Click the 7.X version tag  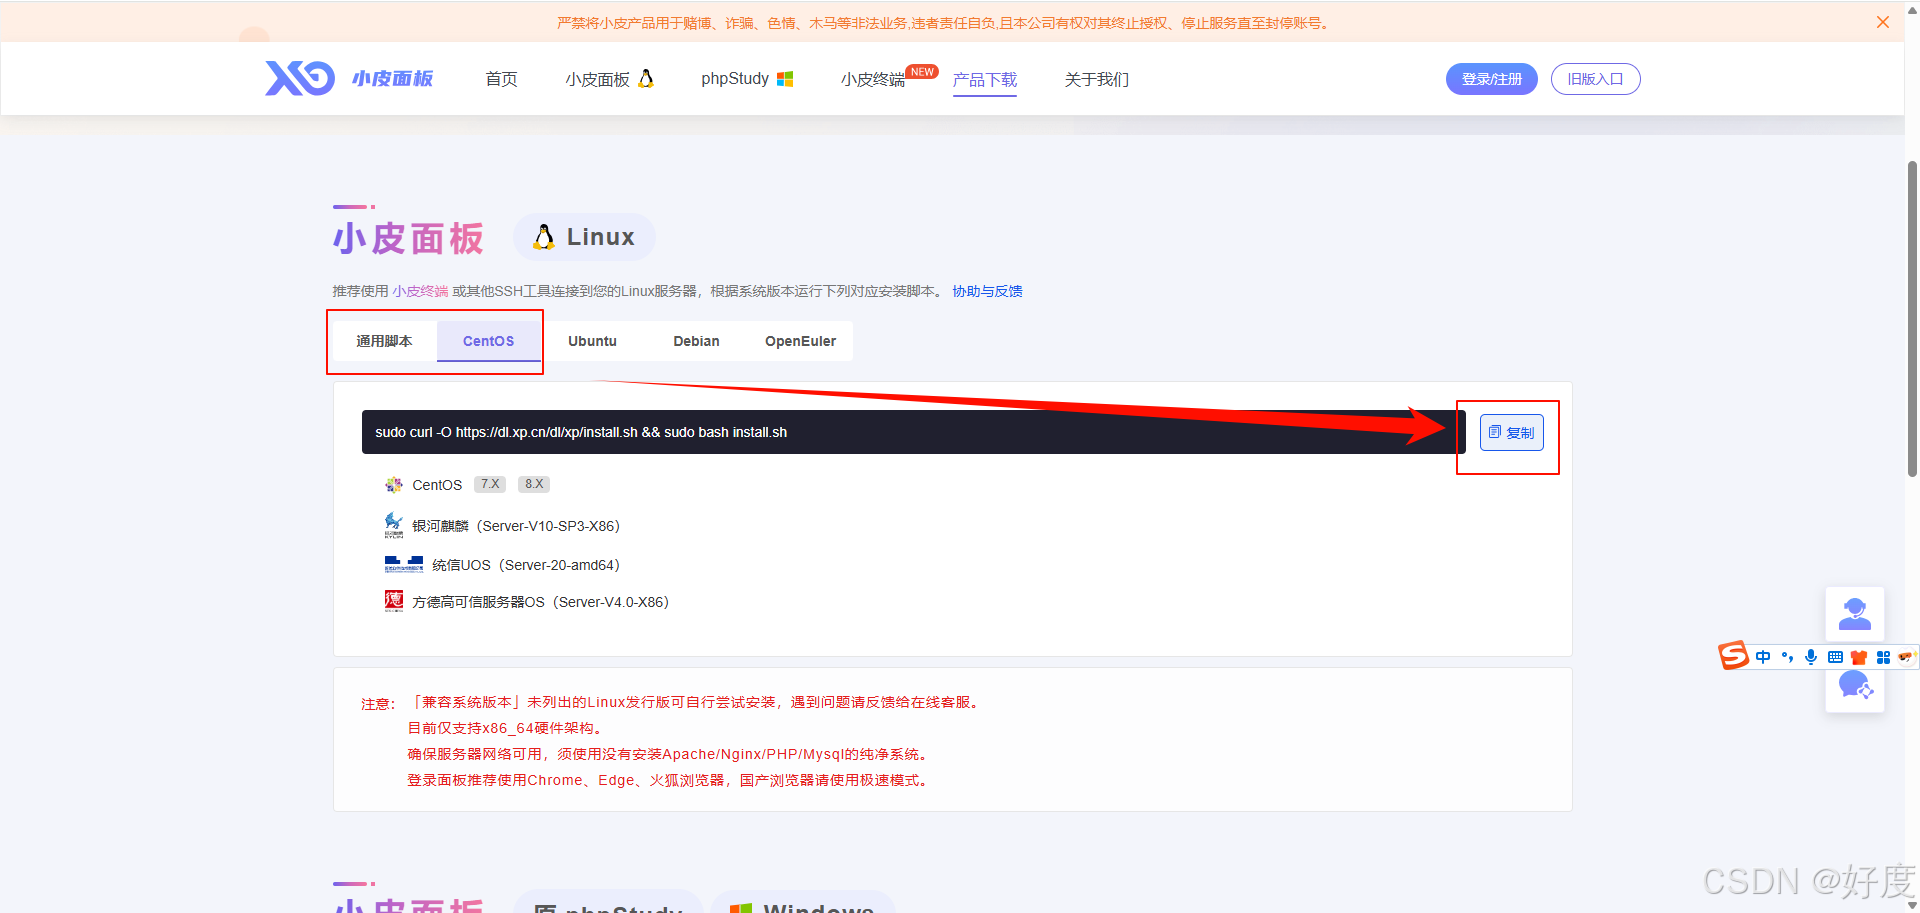coord(490,484)
